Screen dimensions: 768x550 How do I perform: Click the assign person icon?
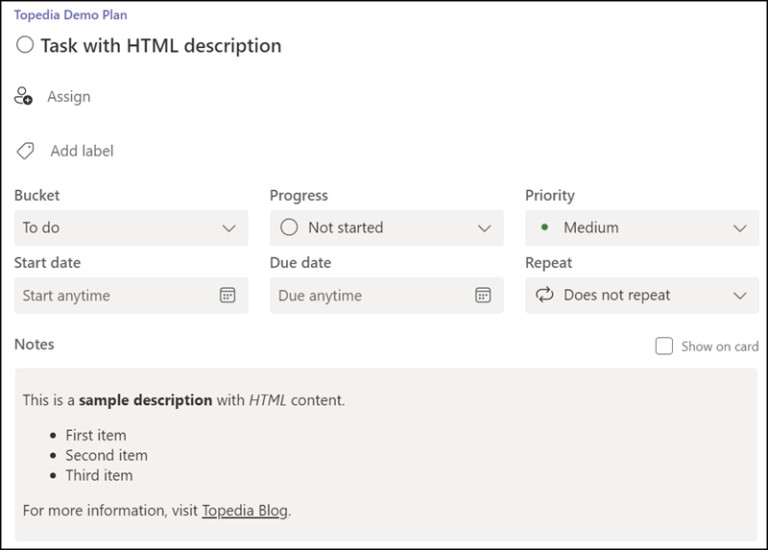(x=23, y=96)
